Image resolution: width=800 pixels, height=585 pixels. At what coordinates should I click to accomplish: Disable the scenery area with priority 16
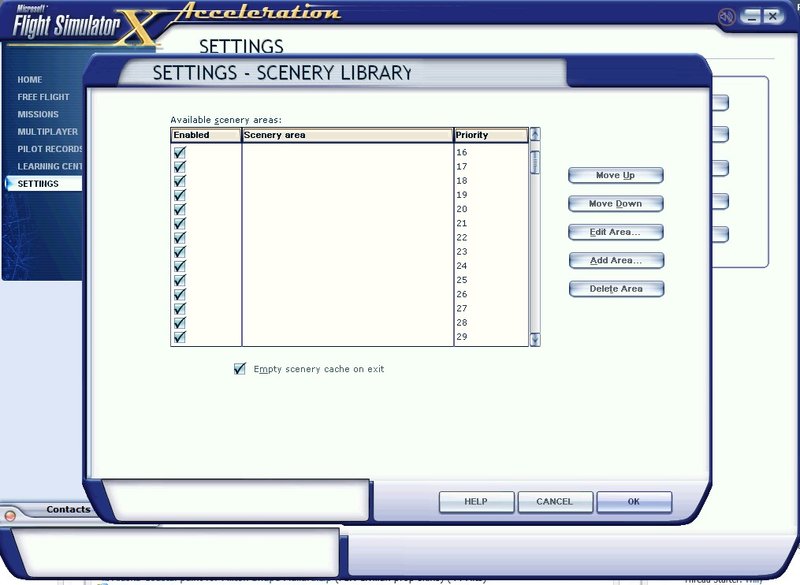tap(180, 153)
